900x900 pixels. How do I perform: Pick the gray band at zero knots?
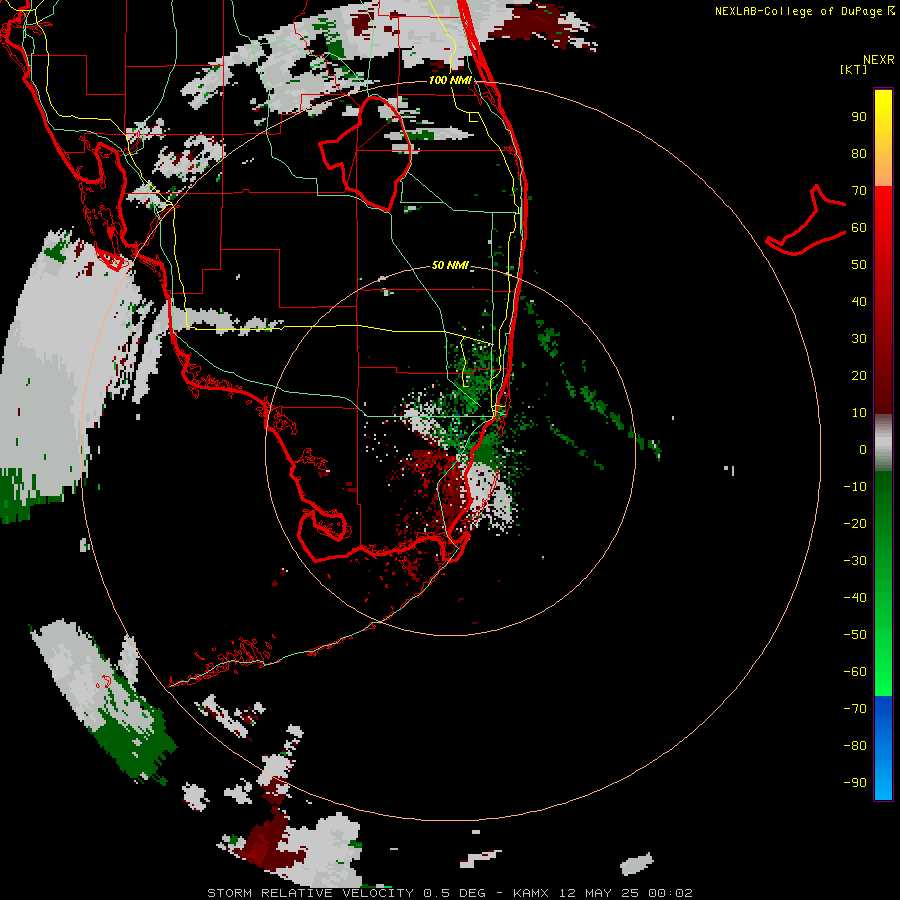tap(883, 443)
